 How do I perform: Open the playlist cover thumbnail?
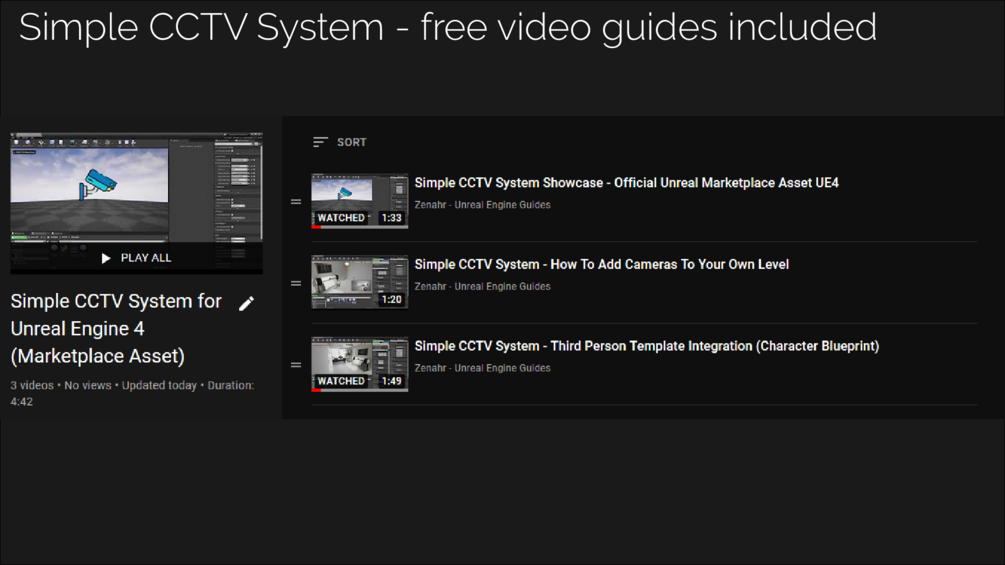(137, 203)
